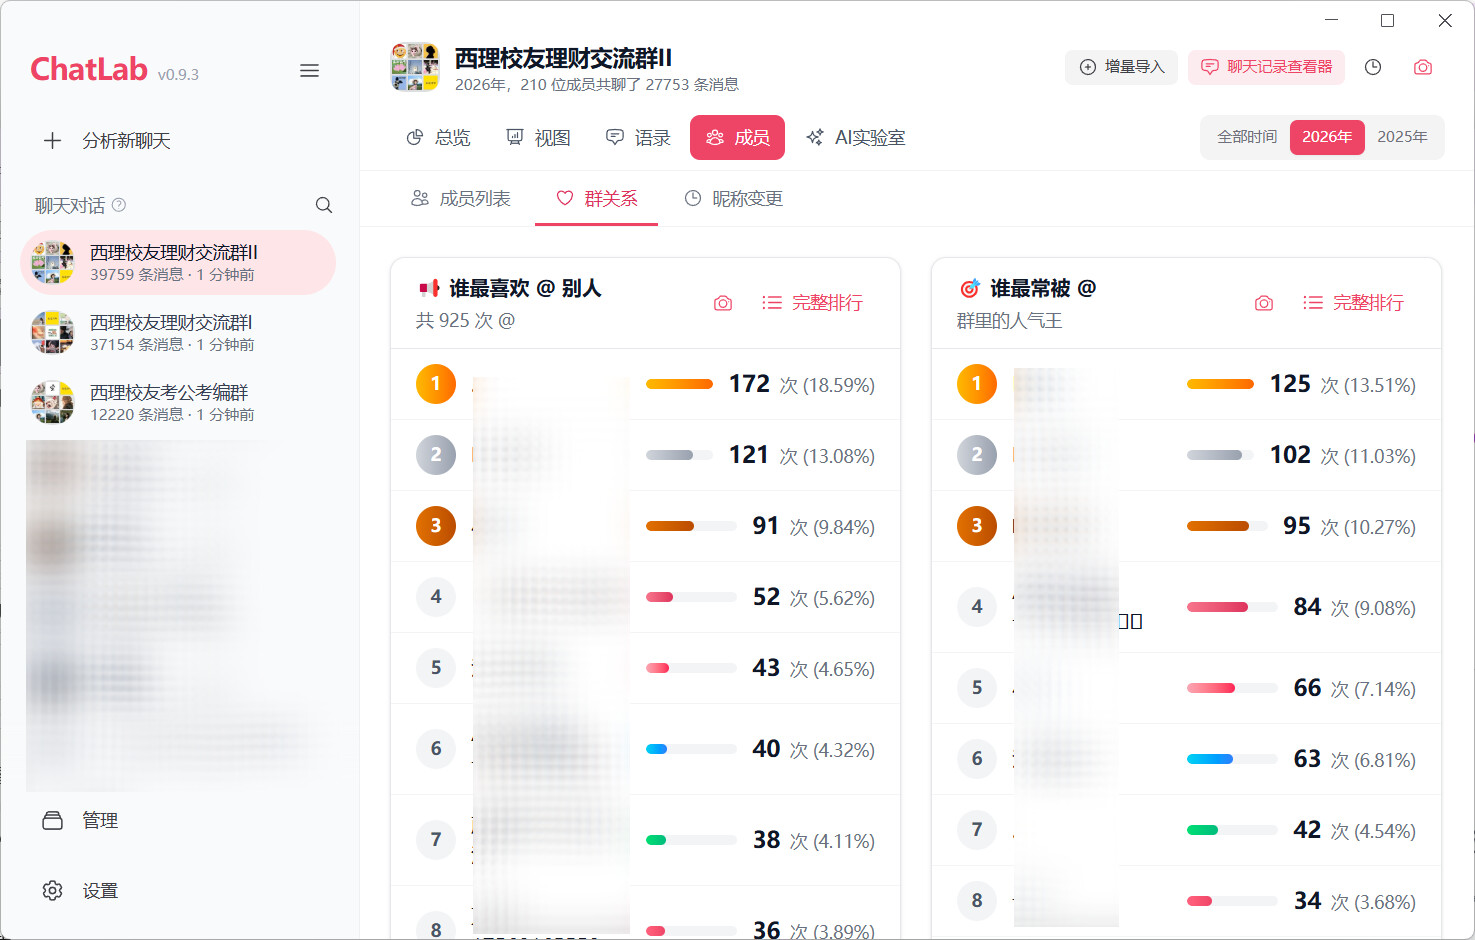Open 成员列表 sub-tab

[461, 199]
